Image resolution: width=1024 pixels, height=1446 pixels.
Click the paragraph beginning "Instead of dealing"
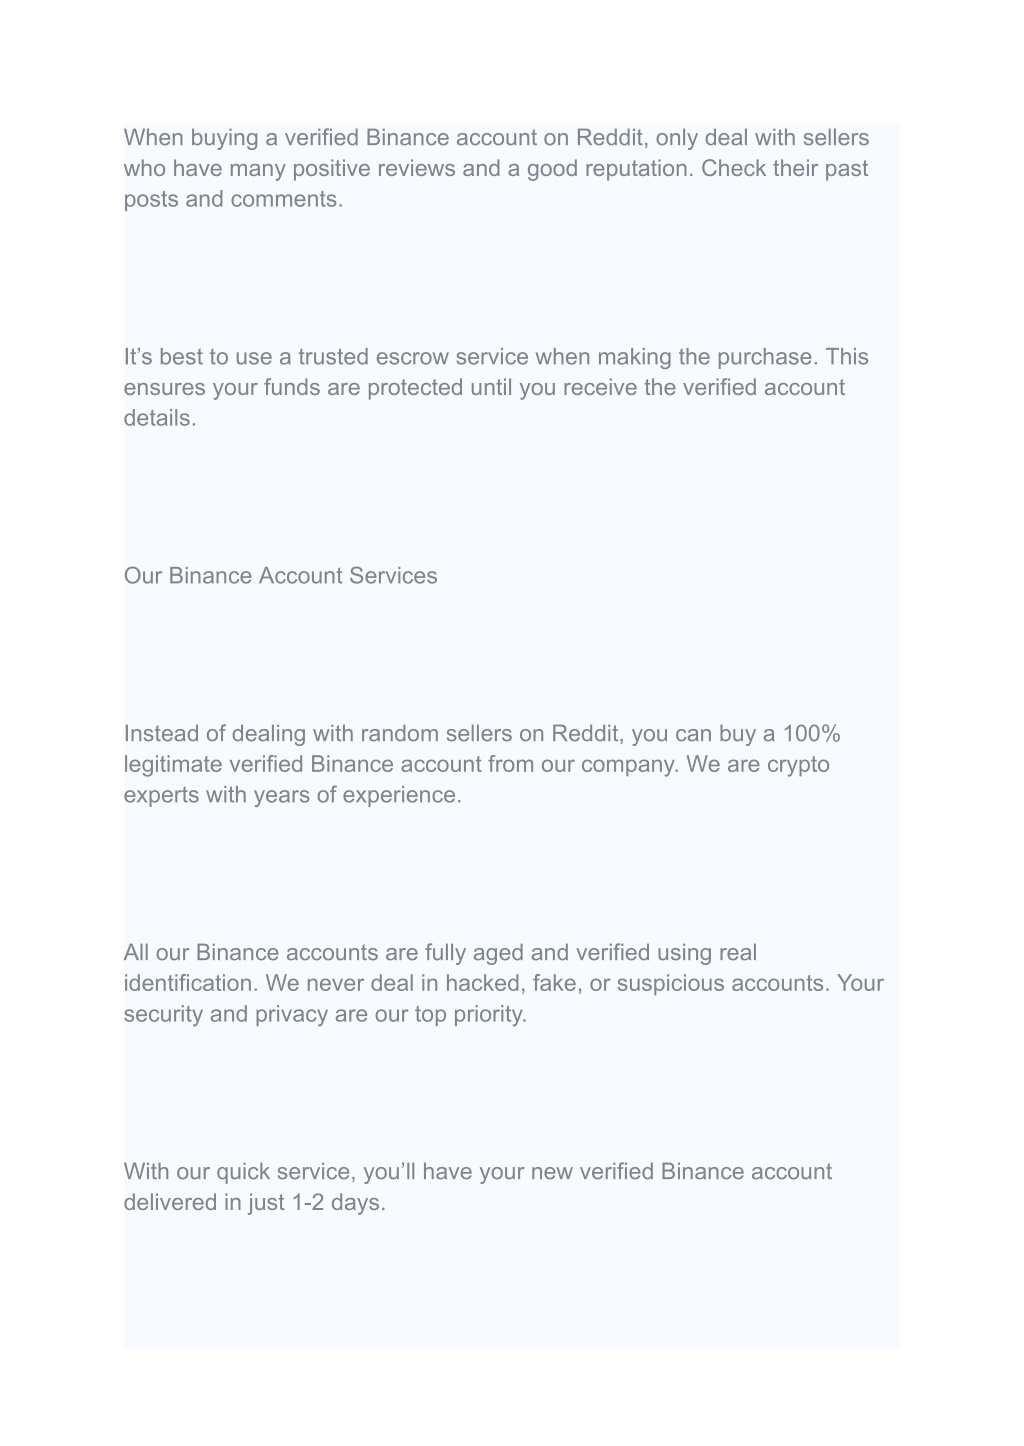click(482, 764)
